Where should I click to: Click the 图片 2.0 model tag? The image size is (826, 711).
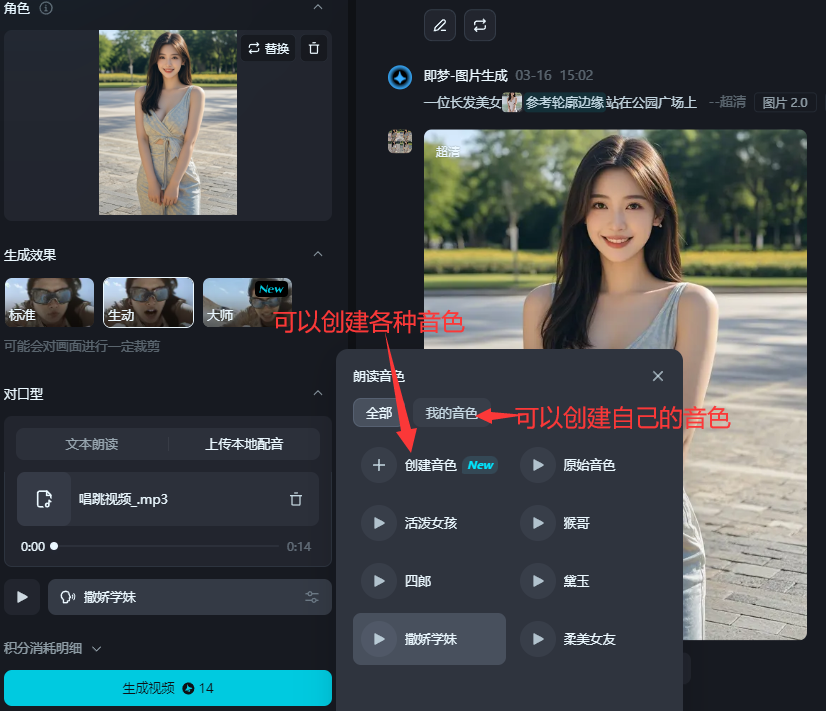(x=785, y=102)
